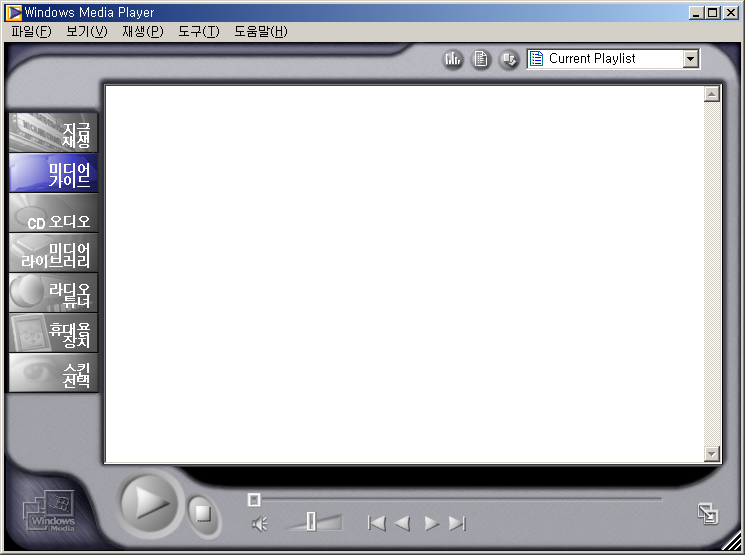Viewport: 745px width, 555px height.
Task: Toggle playlist pane icon
Action: tap(481, 59)
